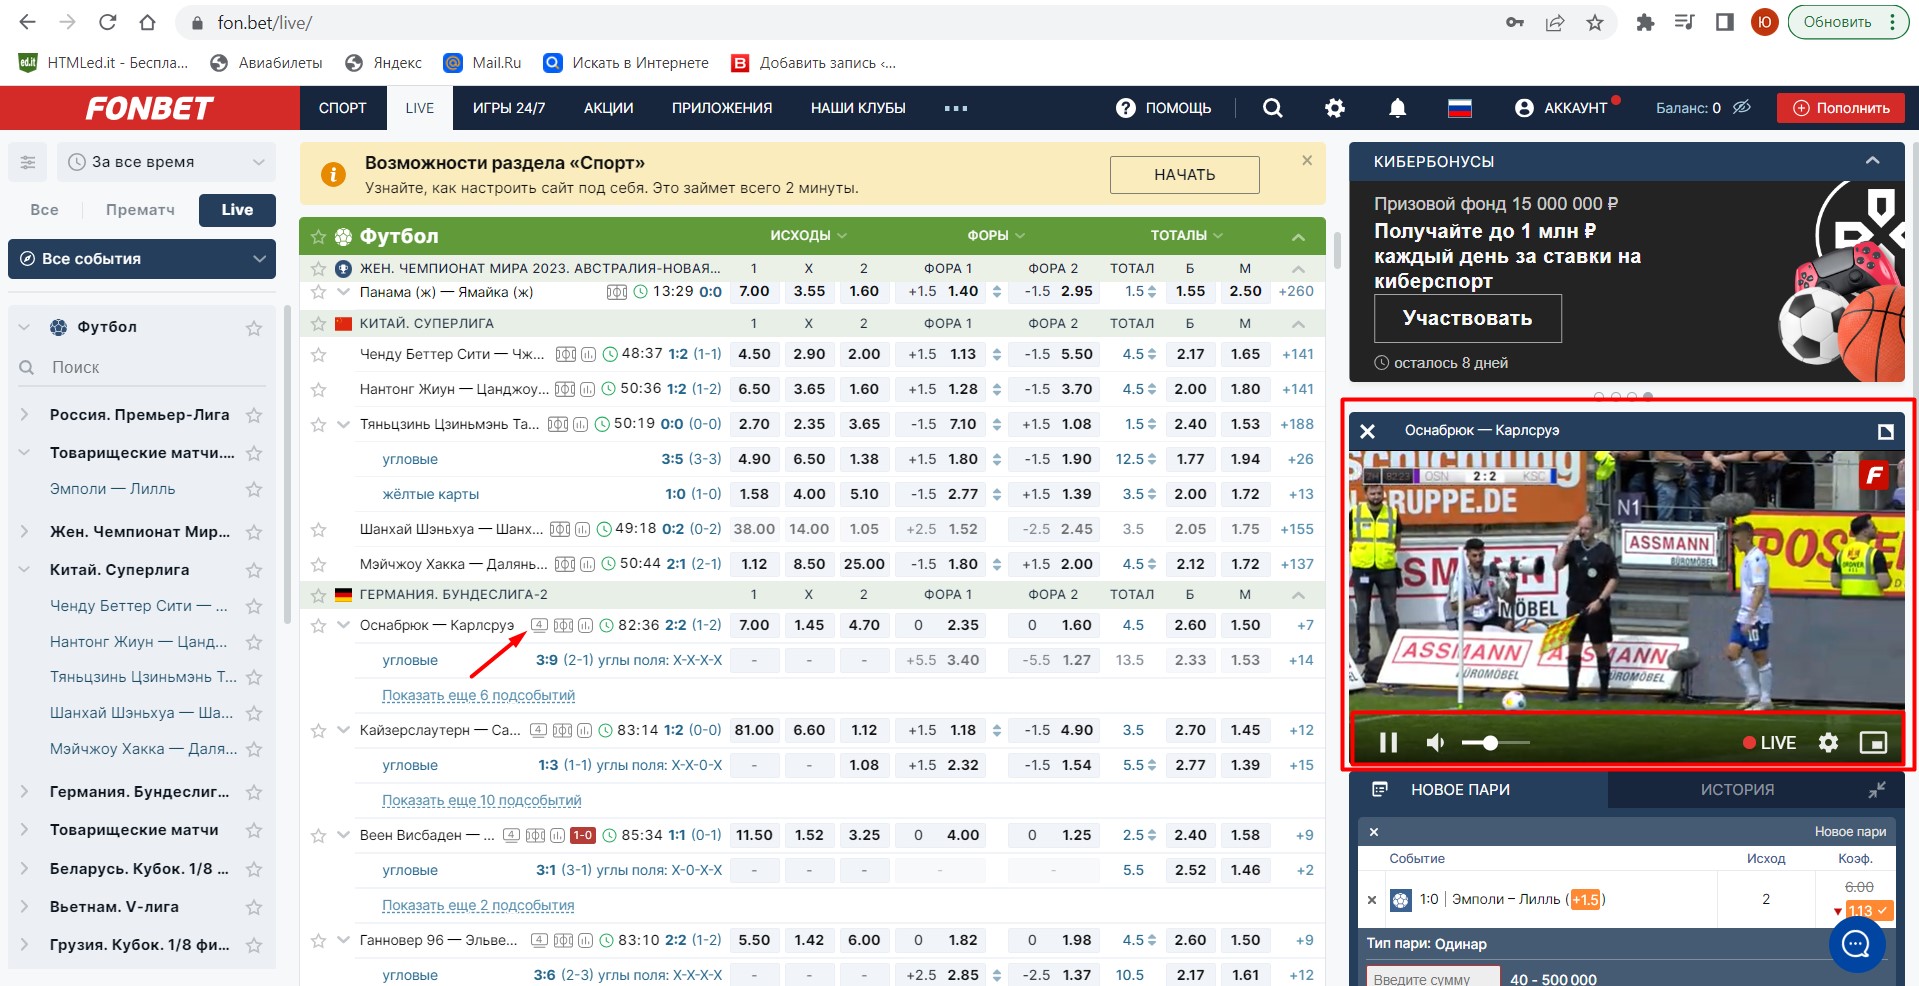This screenshot has width=1919, height=986.
Task: Mute the video player sound
Action: click(x=1436, y=742)
